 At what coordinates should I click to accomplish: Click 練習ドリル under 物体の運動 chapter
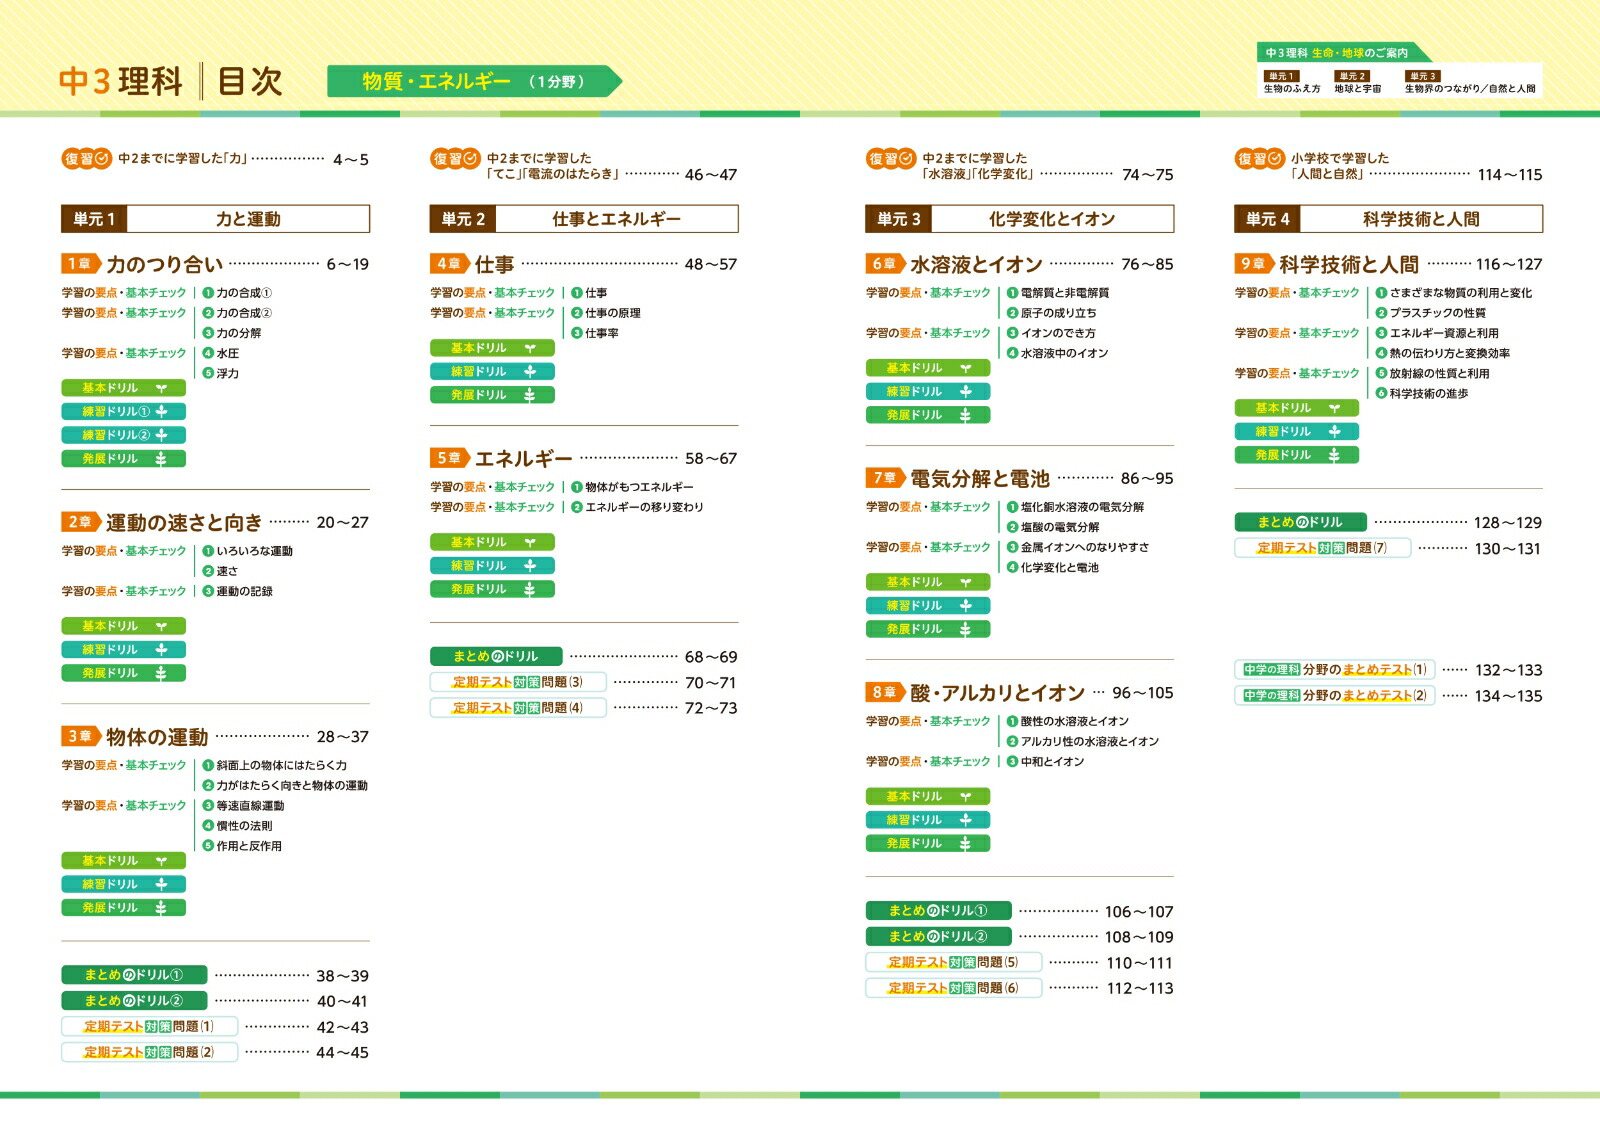point(124,884)
